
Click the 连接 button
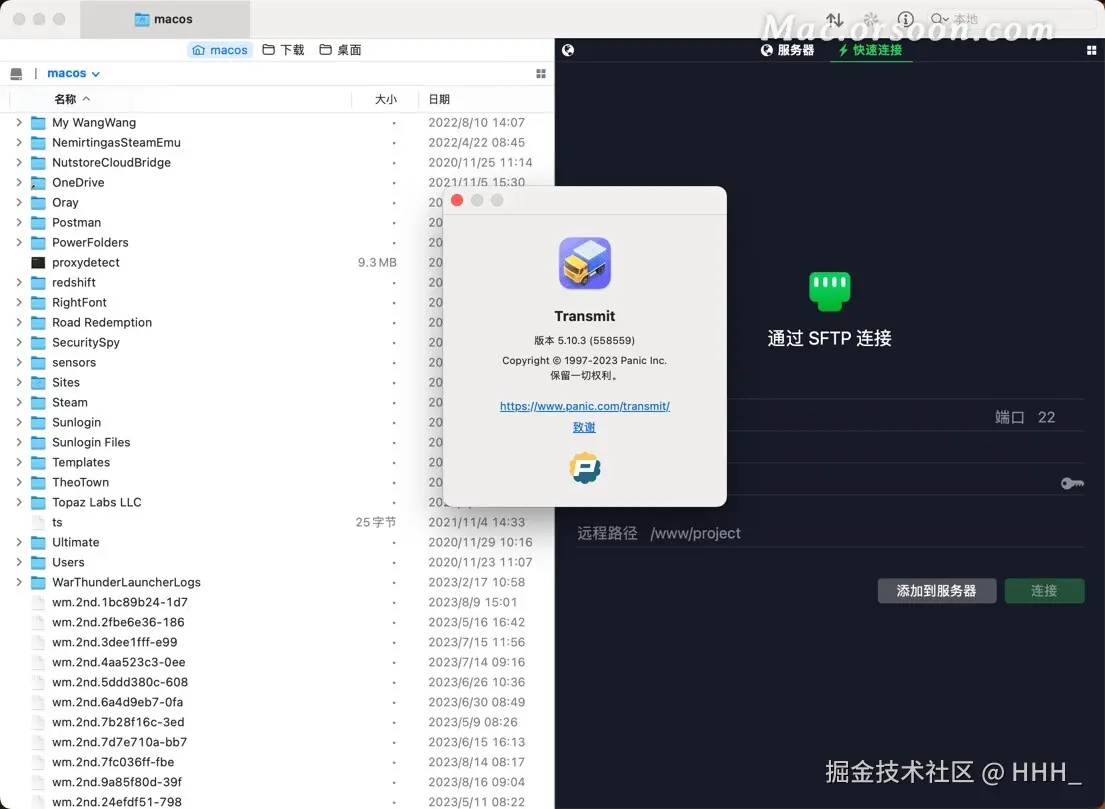pyautogui.click(x=1044, y=591)
